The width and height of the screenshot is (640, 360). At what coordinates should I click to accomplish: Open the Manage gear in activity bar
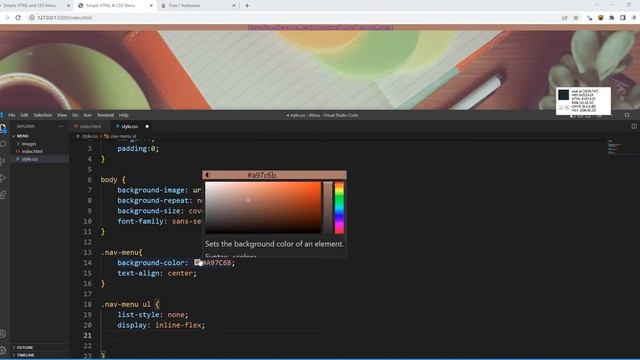click(3, 350)
